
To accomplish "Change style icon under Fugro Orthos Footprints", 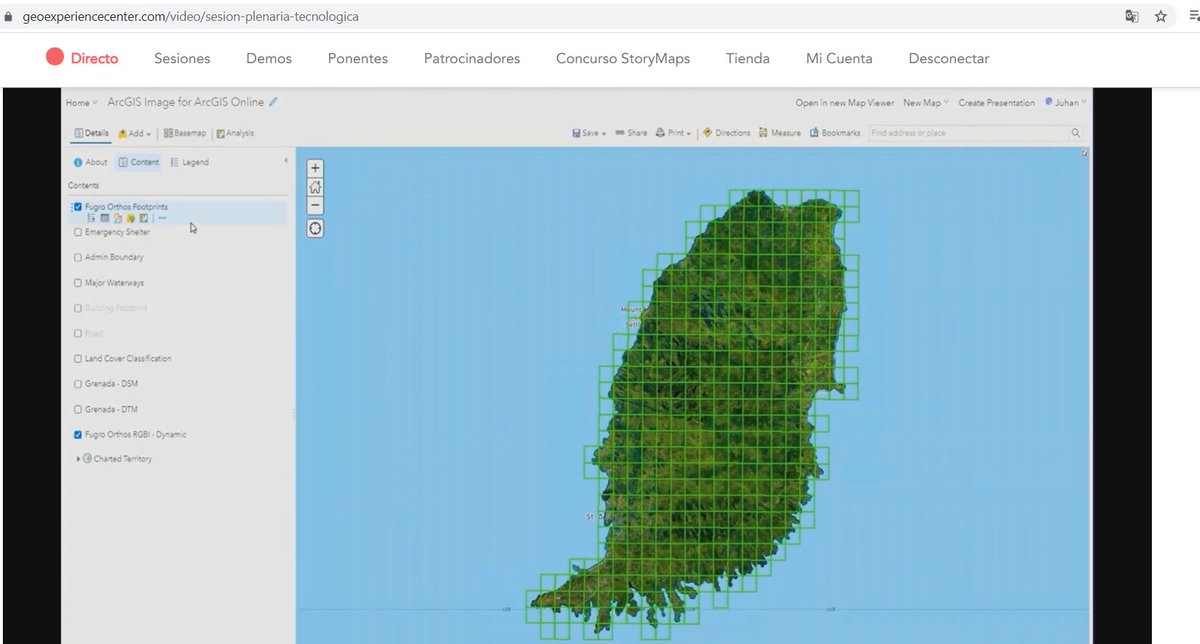I will point(118,217).
